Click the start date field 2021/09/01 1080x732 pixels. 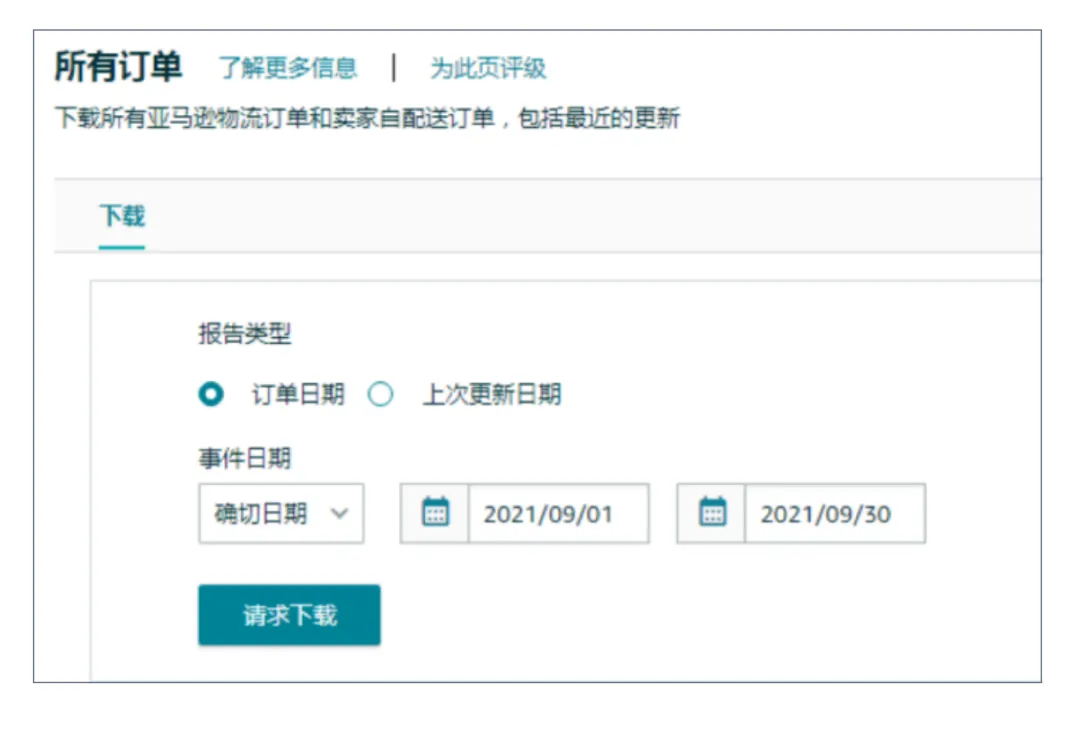tap(559, 514)
